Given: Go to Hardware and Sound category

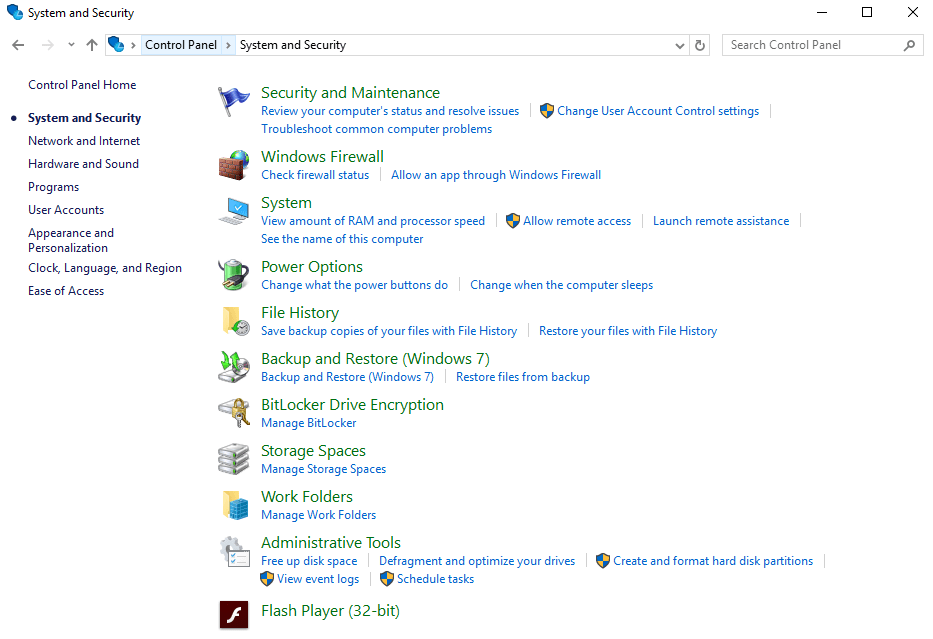Looking at the screenshot, I should 83,164.
